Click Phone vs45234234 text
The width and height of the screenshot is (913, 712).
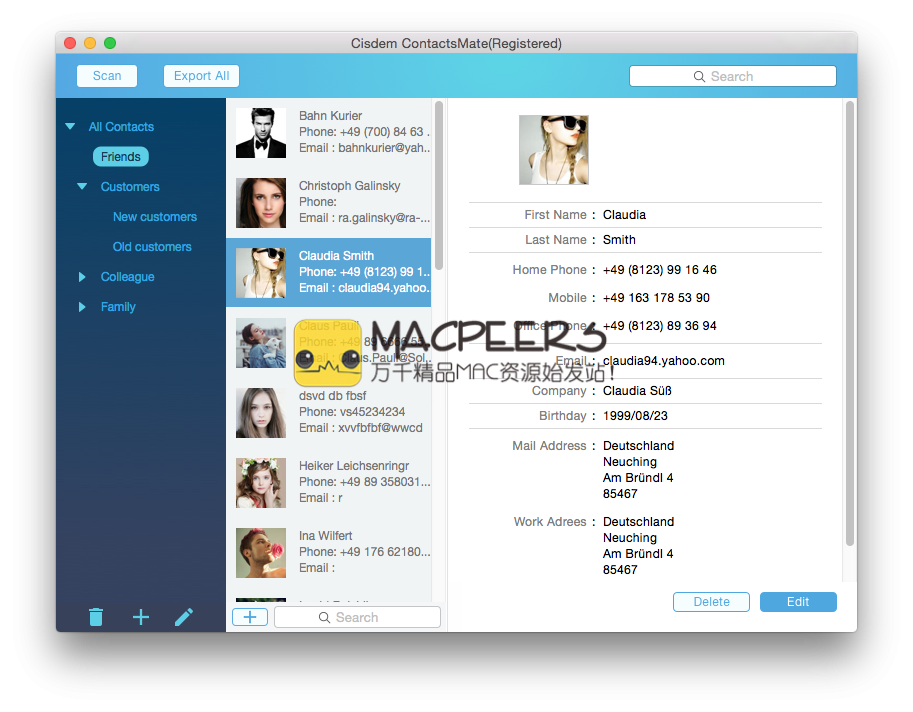coord(352,412)
